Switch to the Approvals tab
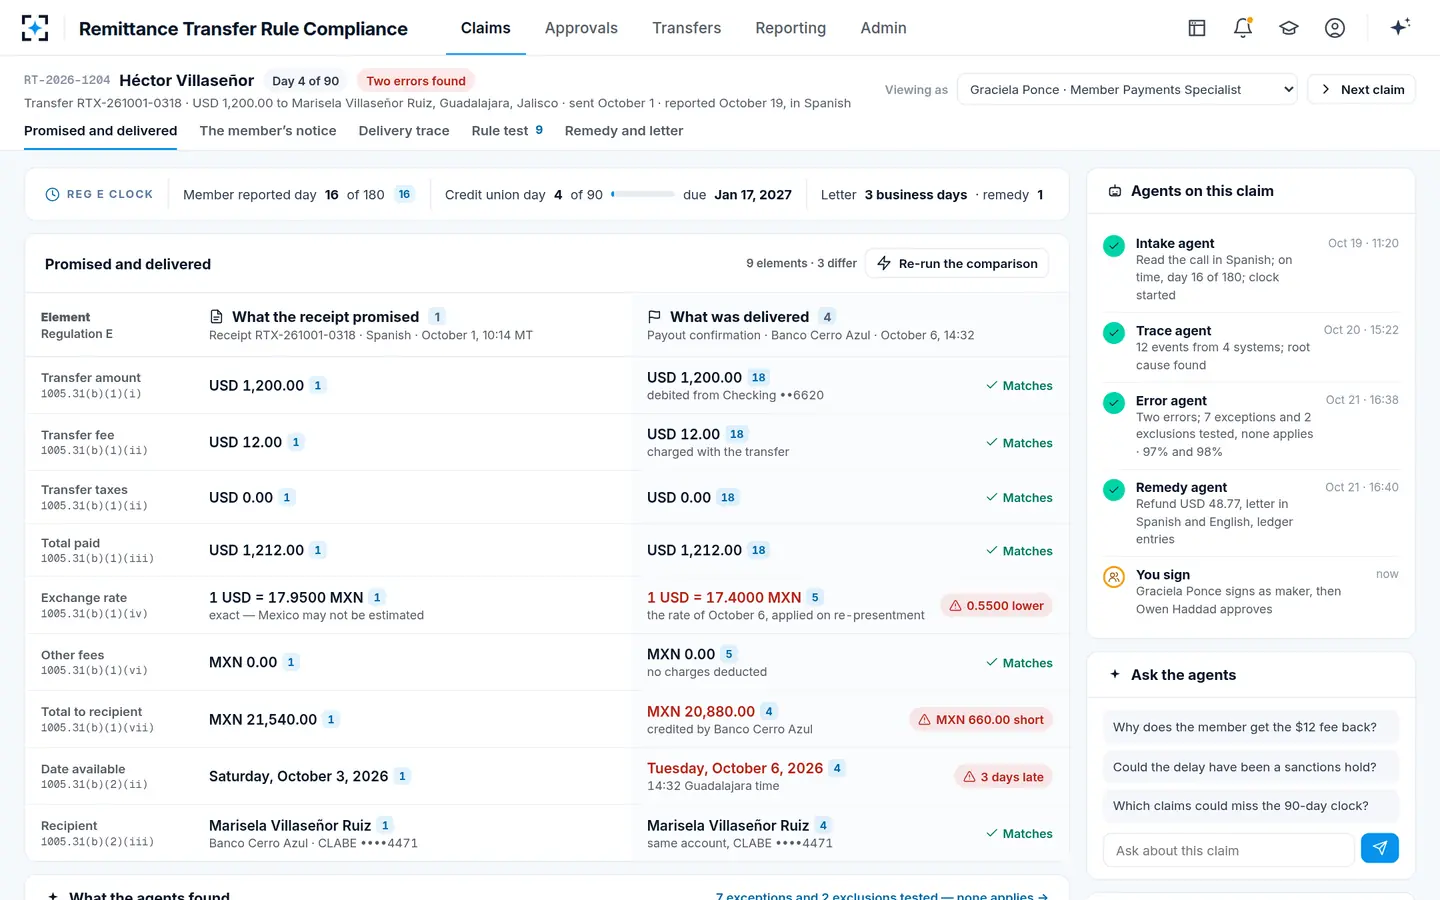The width and height of the screenshot is (1440, 900). [x=581, y=28]
